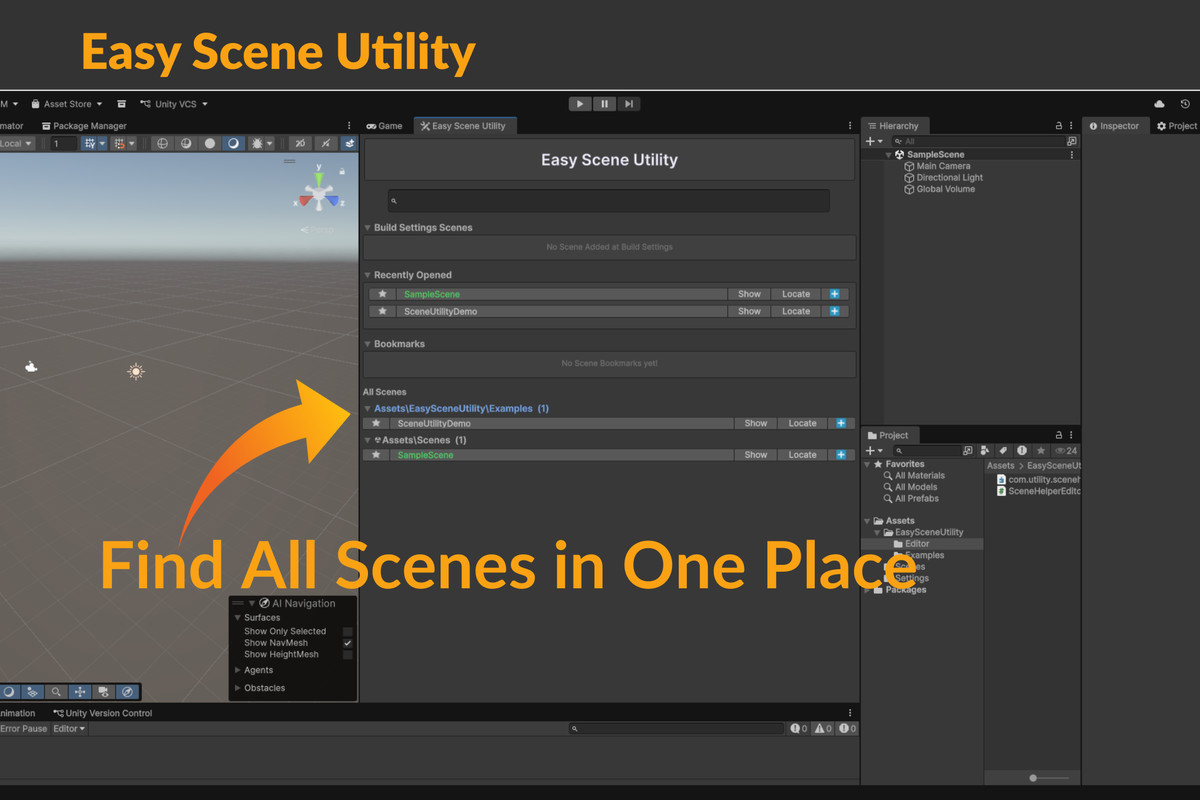Collapse the Bookmarks section

coord(369,343)
